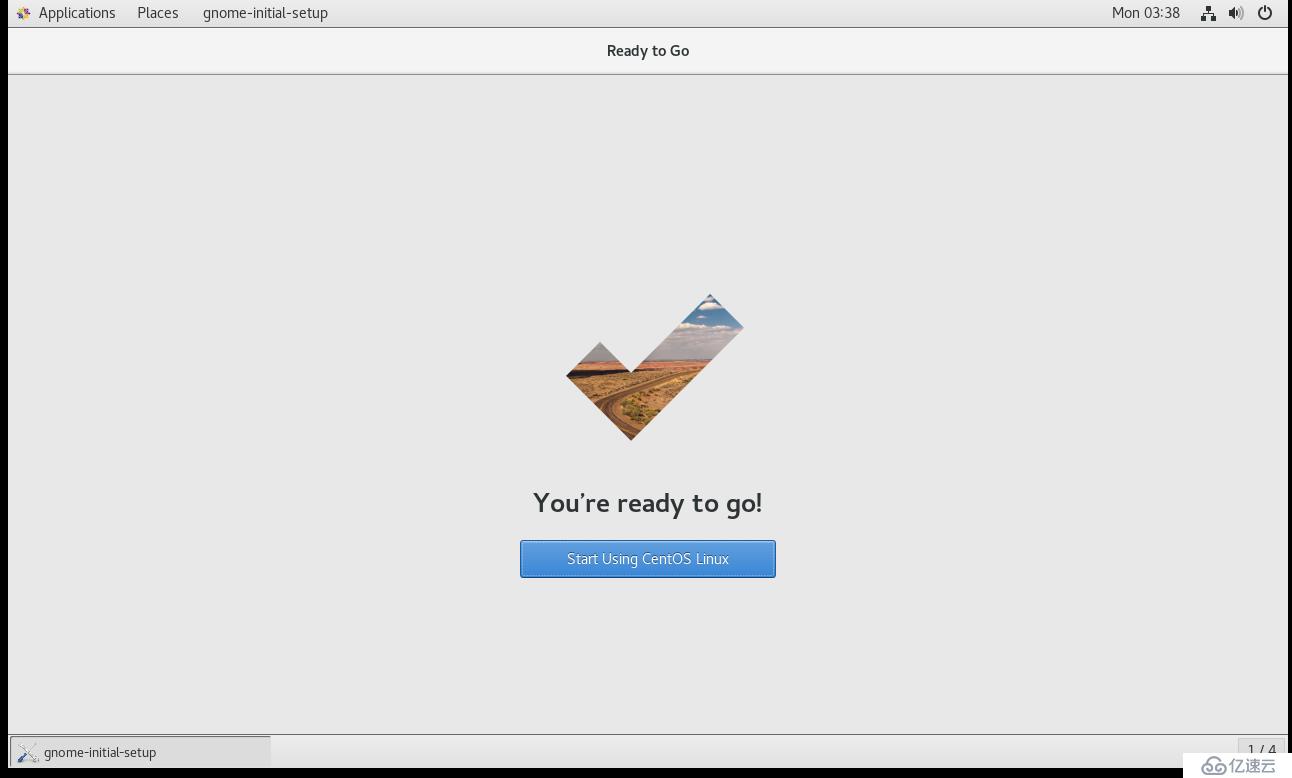1292x778 pixels.
Task: Open gnome-initial-setup app menu in top bar
Action: pyautogui.click(x=265, y=13)
